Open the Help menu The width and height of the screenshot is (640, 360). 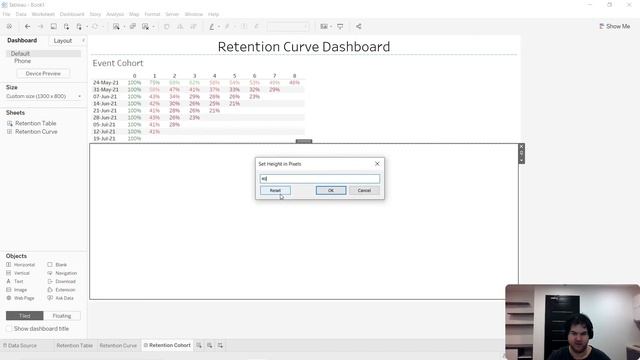coord(213,14)
